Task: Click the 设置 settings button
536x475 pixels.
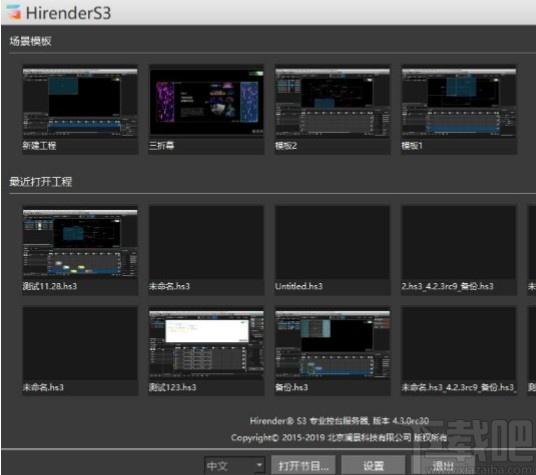Action: tap(373, 465)
